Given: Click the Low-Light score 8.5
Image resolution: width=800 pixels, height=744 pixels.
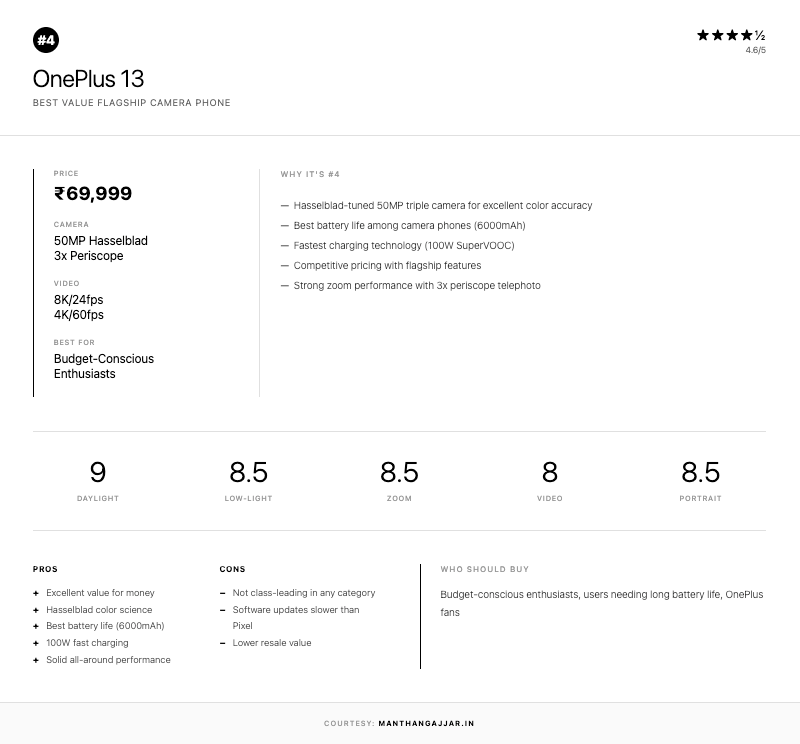Looking at the screenshot, I should click(x=248, y=472).
